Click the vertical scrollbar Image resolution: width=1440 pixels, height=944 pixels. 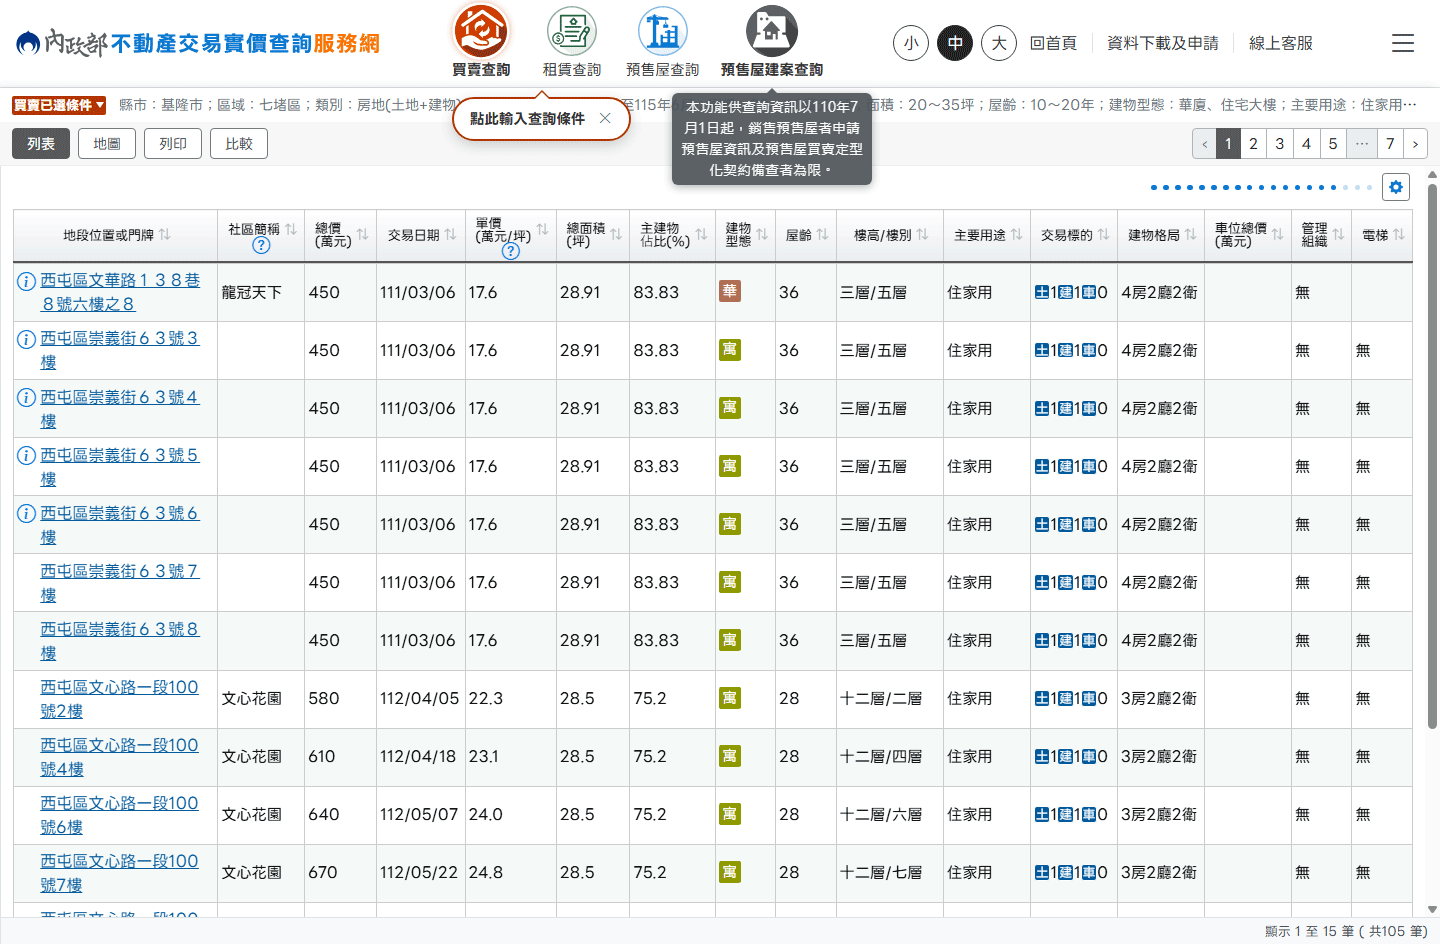[x=1432, y=455]
